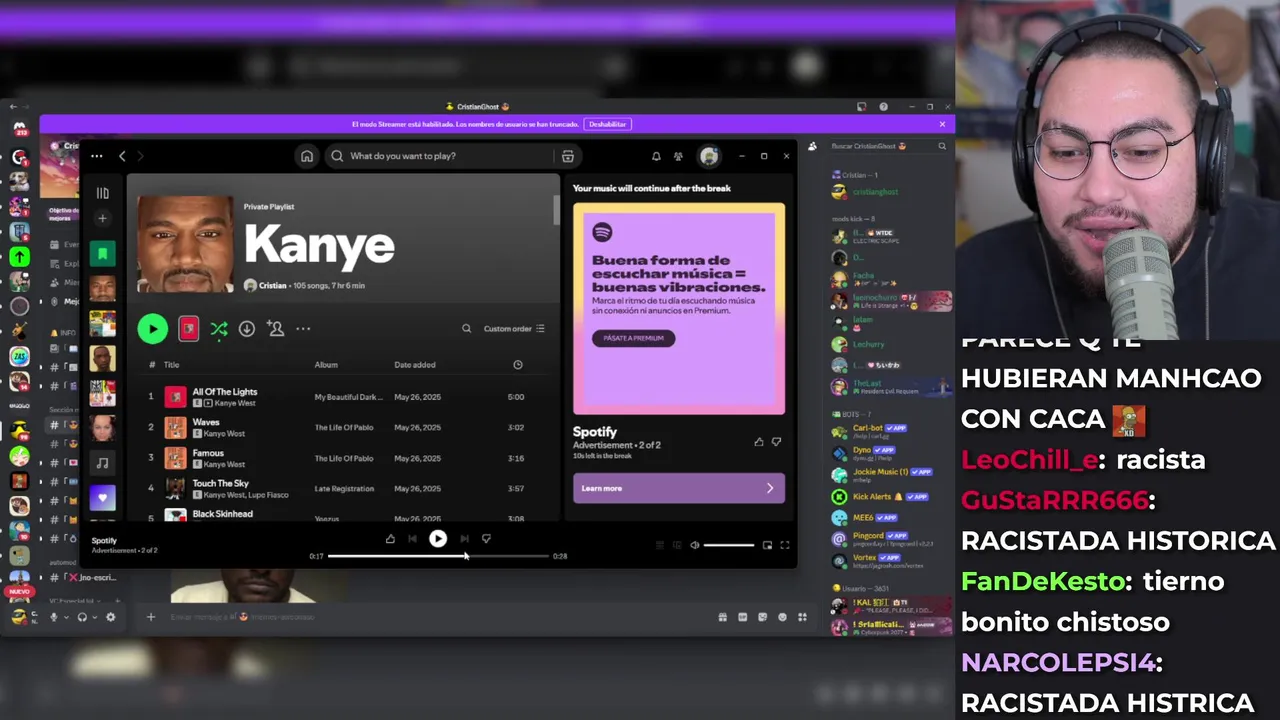The width and height of the screenshot is (1280, 720).
Task: Click the Title column header
Action: tap(171, 365)
